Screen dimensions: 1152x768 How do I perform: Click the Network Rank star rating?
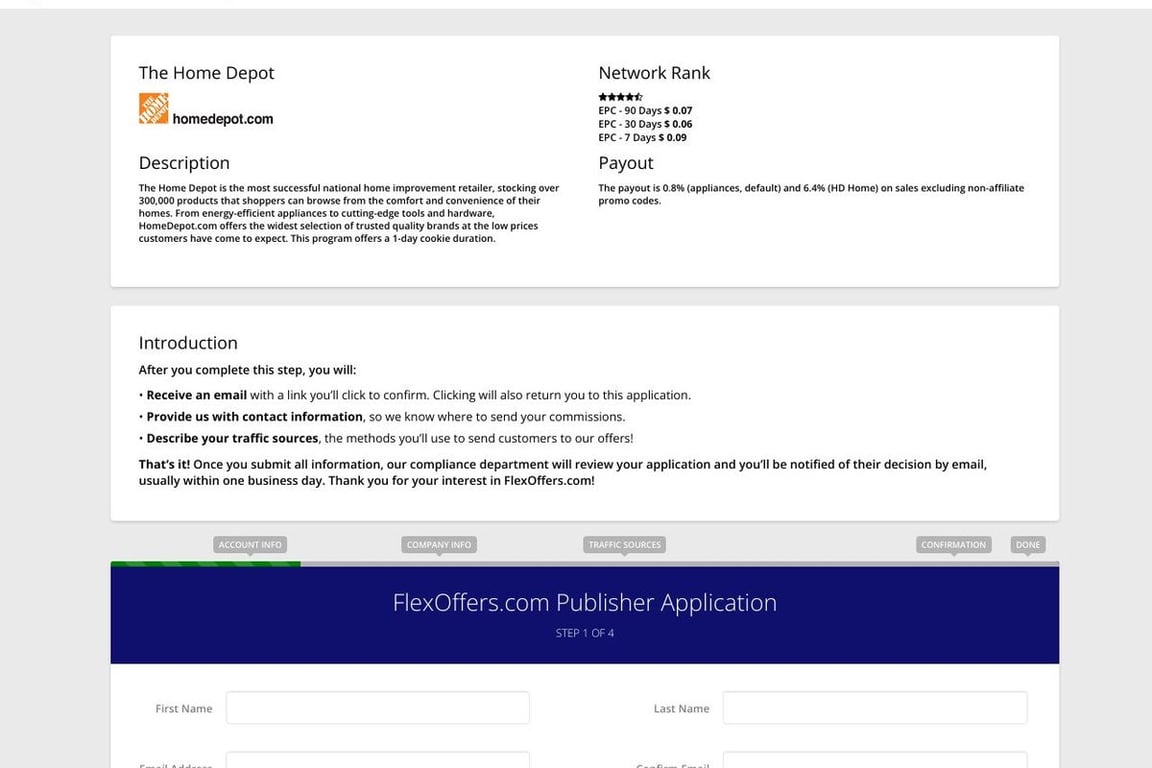620,97
